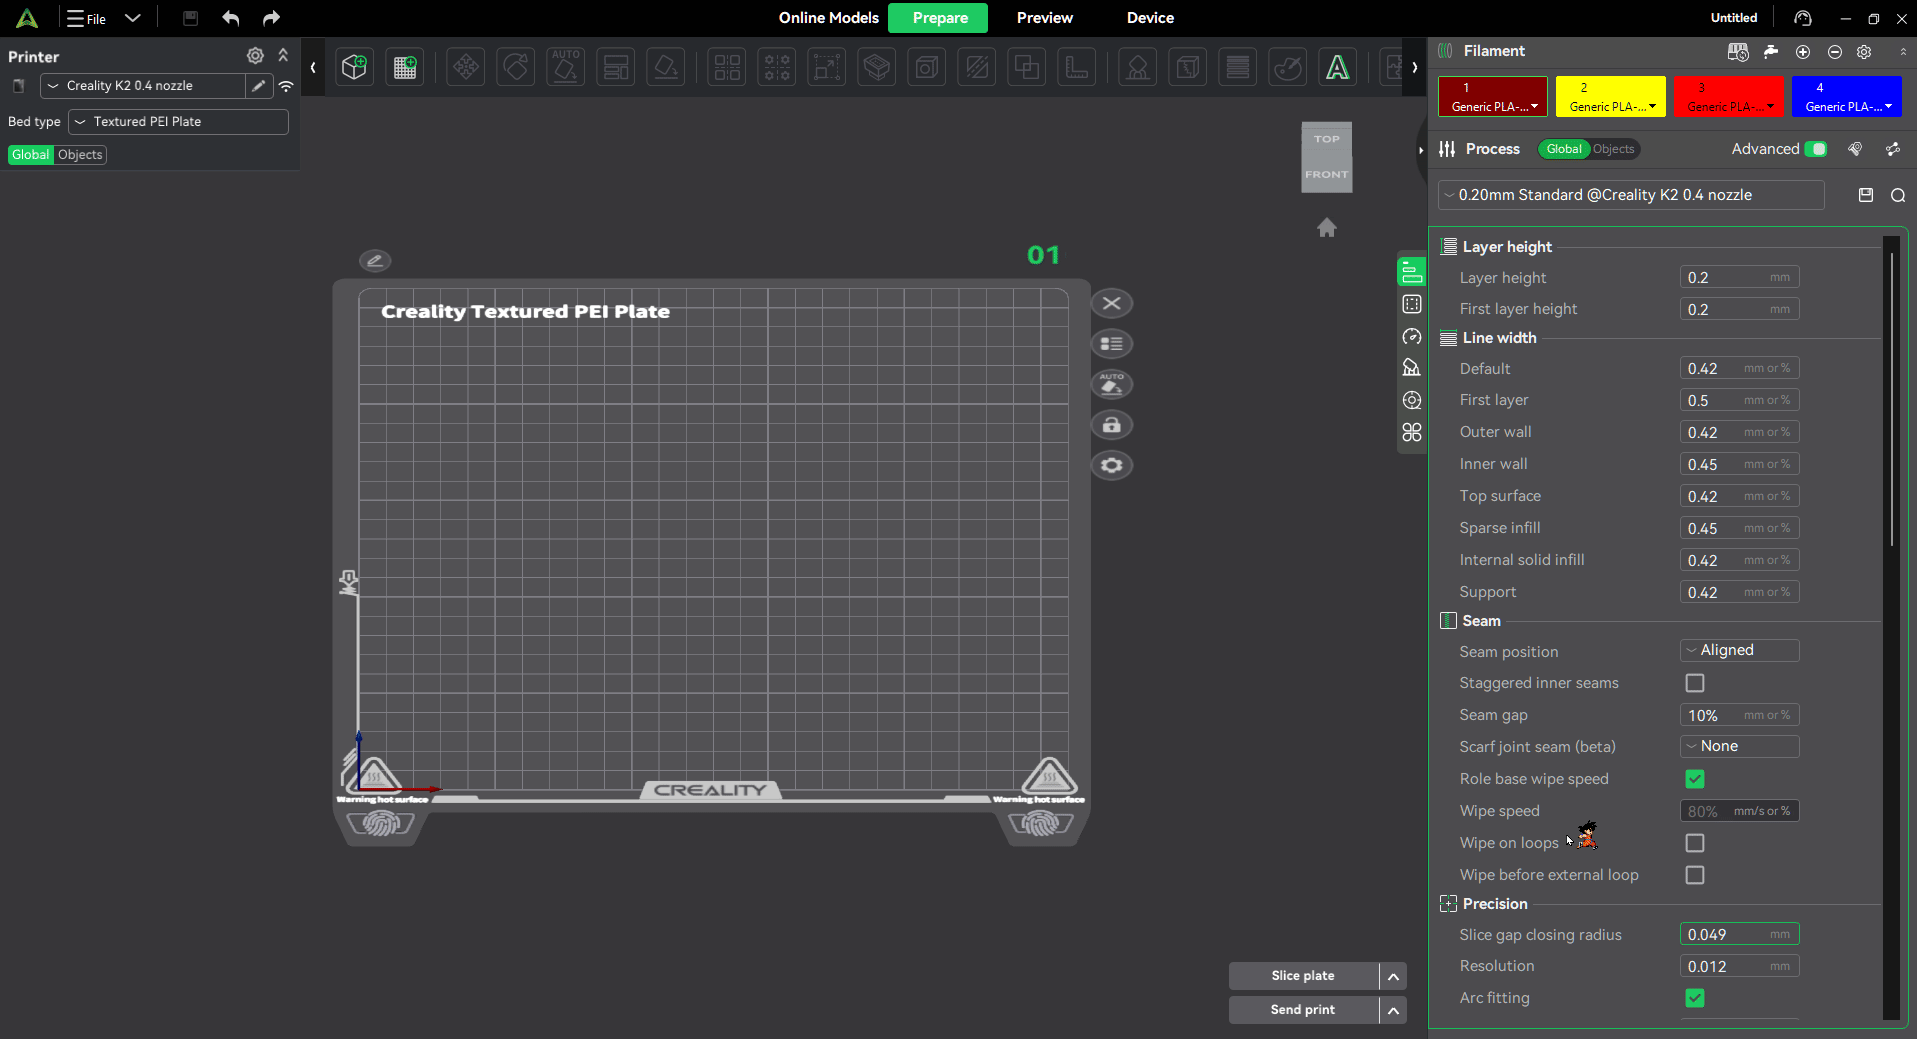Viewport: 1917px width, 1039px height.
Task: Turn off the Advanced toggle switch
Action: 1816,149
